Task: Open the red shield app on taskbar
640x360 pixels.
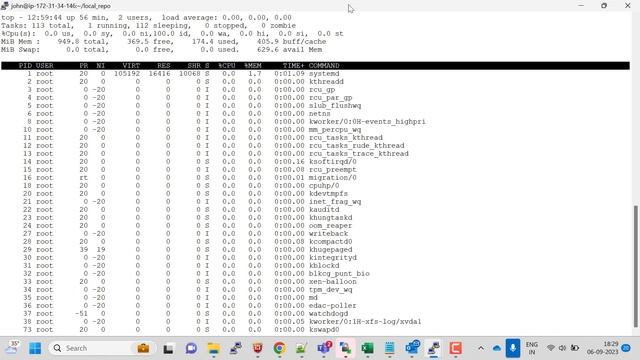Action: tap(258, 349)
